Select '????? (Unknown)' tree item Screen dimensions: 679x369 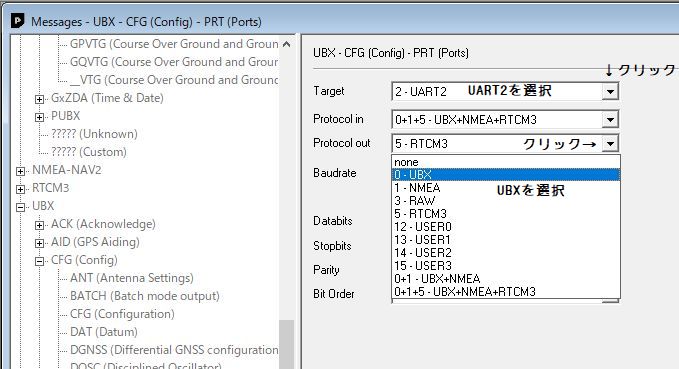[94, 134]
